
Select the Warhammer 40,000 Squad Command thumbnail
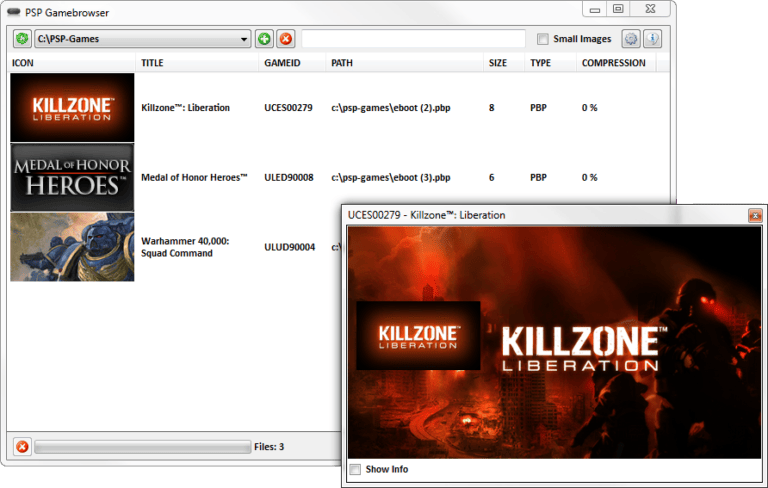(x=72, y=247)
